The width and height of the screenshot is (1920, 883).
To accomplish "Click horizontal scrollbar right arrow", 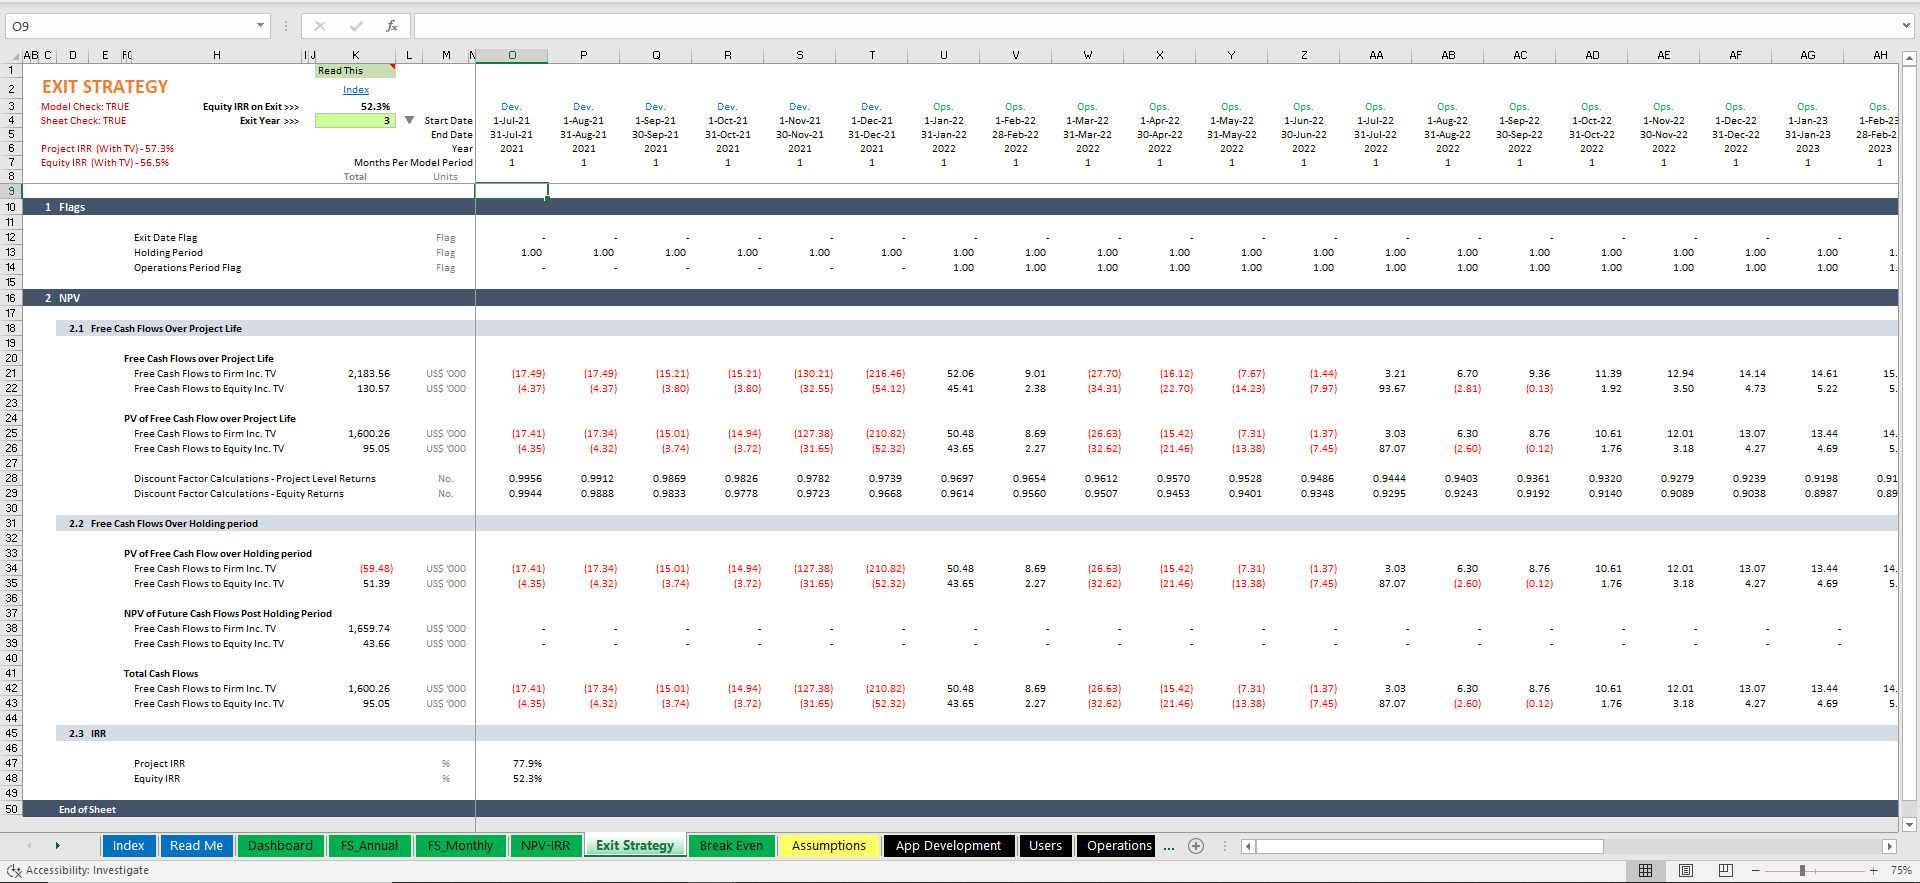I will click(x=1889, y=847).
